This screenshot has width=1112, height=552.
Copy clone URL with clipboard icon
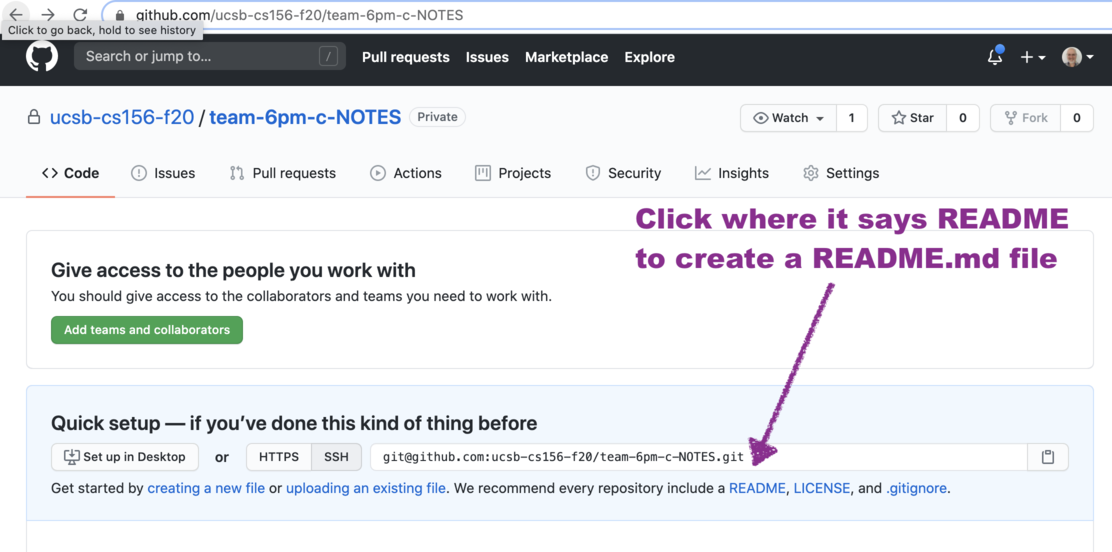(x=1047, y=457)
